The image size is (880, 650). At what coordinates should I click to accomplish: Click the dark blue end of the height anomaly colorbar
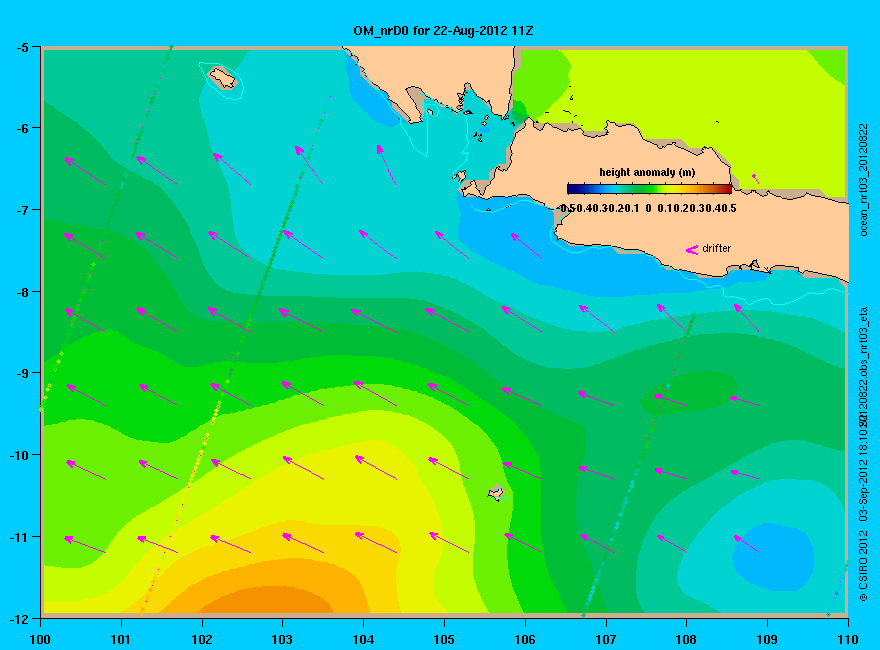[x=572, y=189]
